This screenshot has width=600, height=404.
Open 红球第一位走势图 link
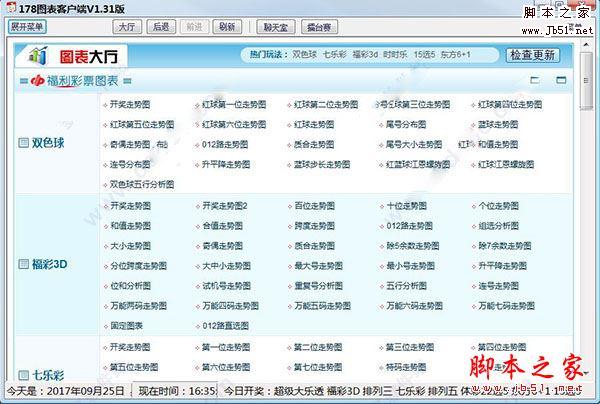[x=234, y=104]
